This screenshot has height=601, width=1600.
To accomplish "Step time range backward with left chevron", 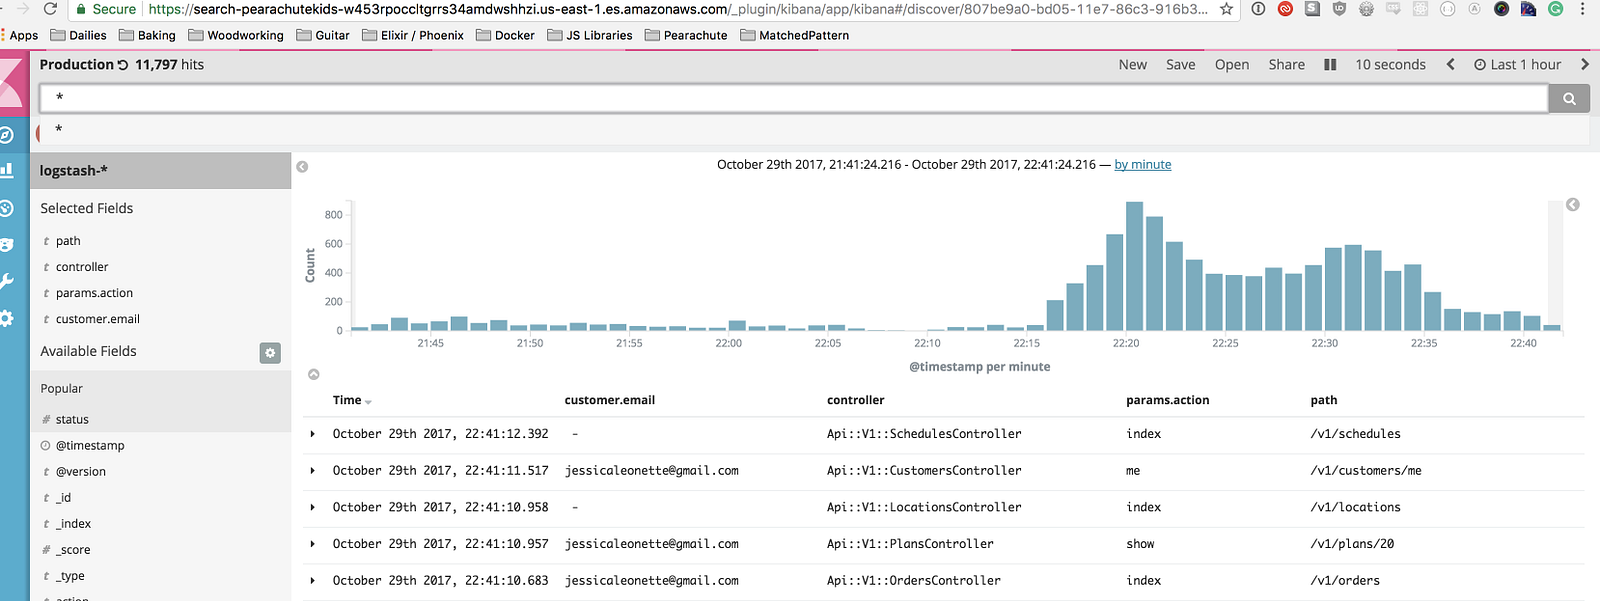I will (1450, 65).
